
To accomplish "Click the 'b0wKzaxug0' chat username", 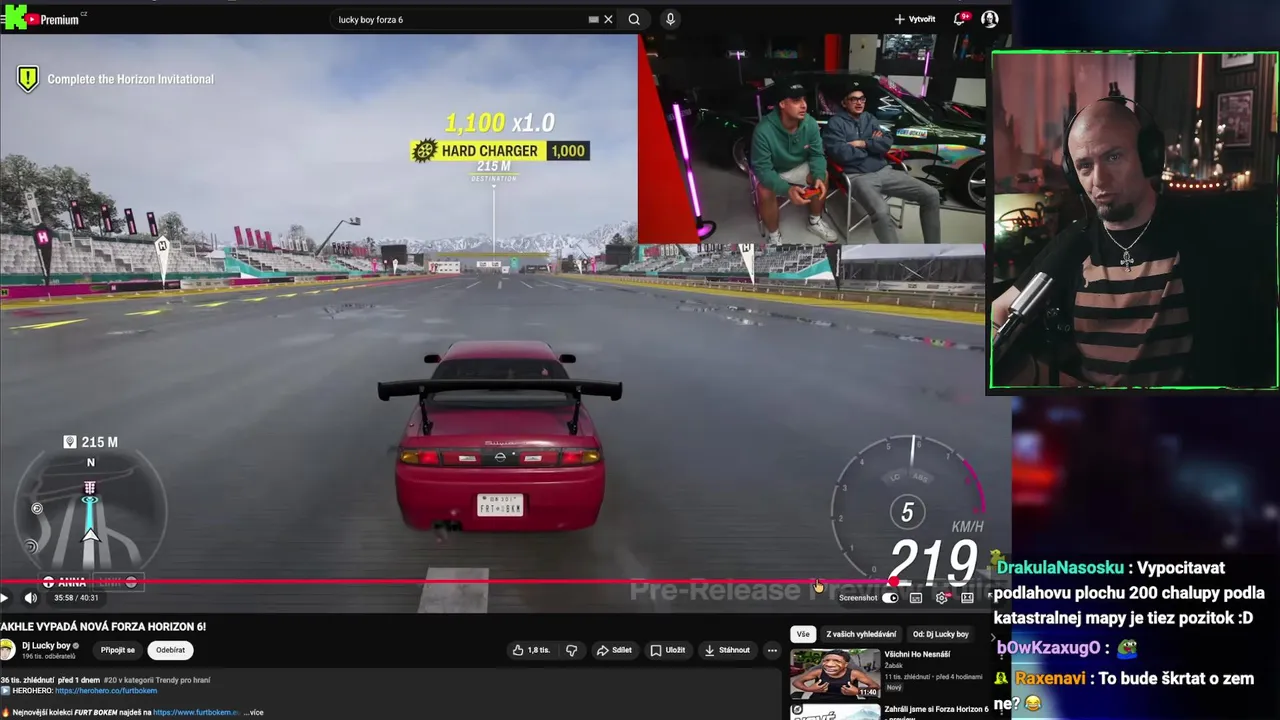I will [1049, 647].
